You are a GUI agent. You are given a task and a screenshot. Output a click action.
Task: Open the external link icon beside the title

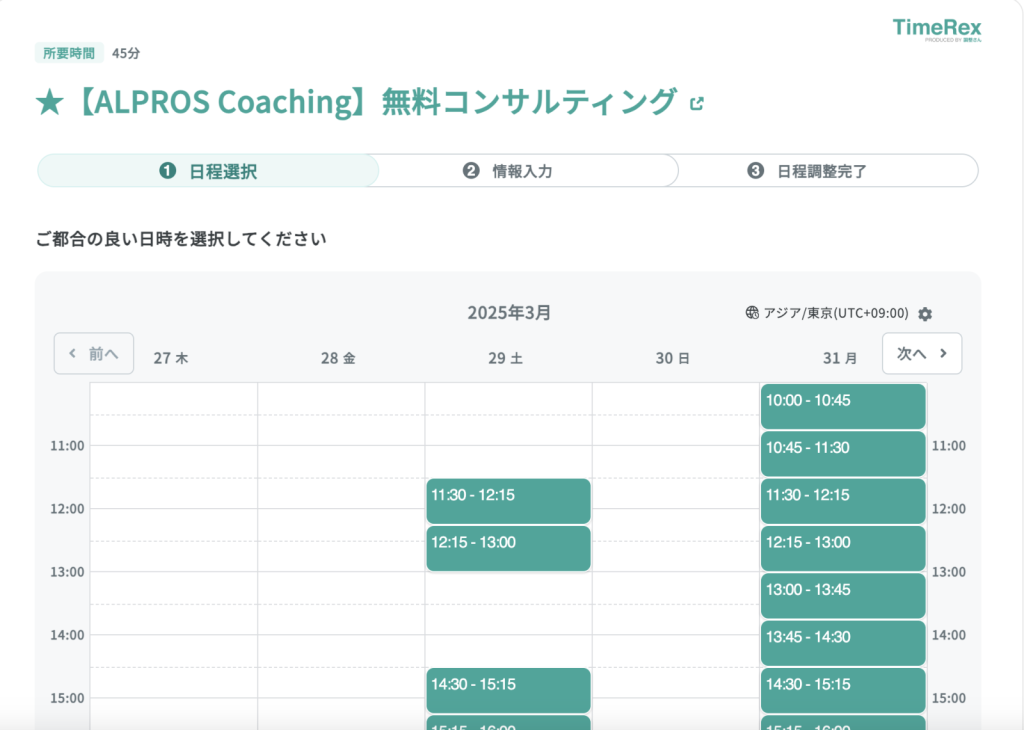[697, 103]
